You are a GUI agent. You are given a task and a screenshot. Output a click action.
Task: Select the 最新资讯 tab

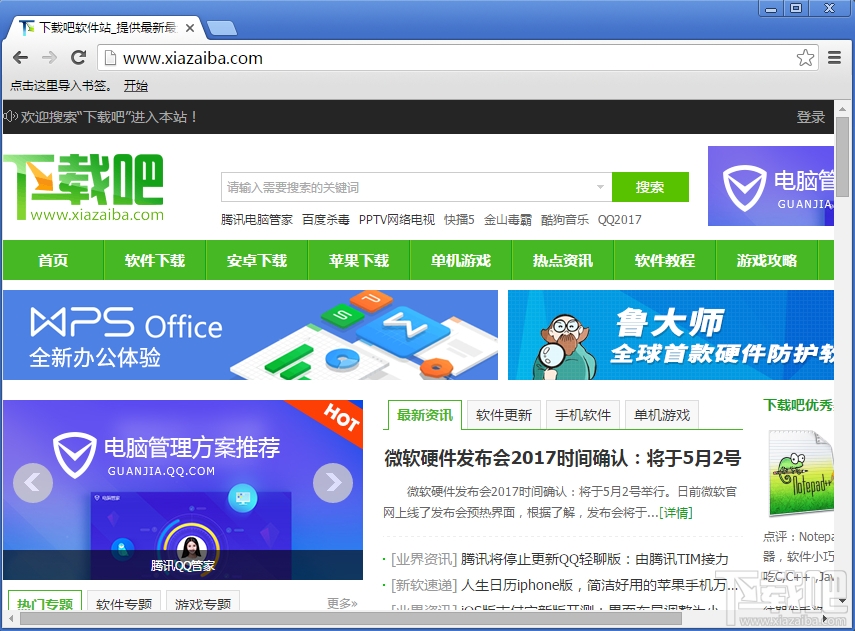[x=425, y=415]
